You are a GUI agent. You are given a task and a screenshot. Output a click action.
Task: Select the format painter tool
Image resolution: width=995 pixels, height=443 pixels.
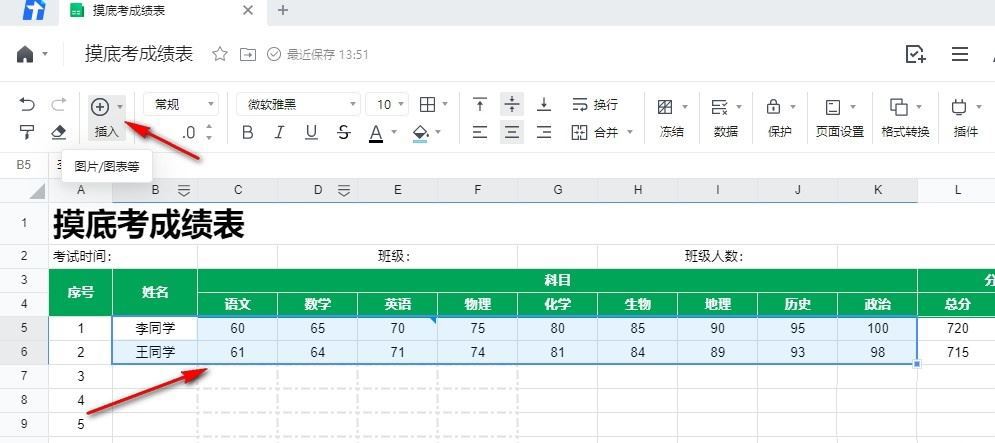[27, 132]
